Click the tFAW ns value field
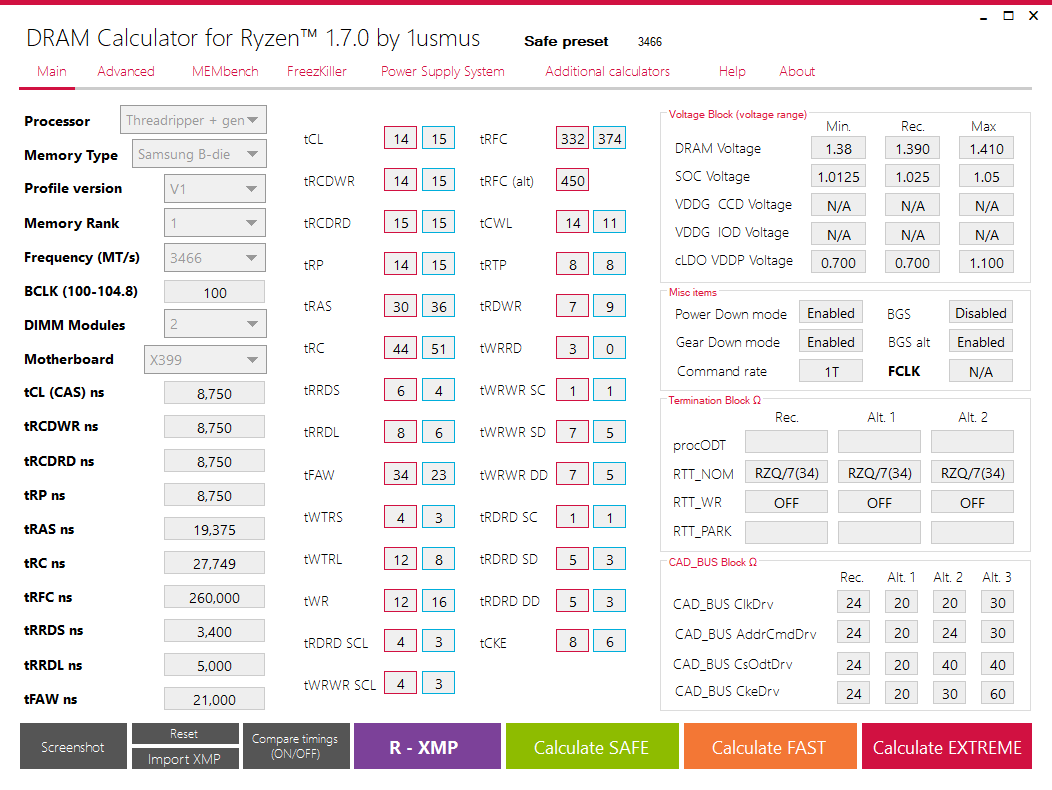The width and height of the screenshot is (1052, 790). 215,699
